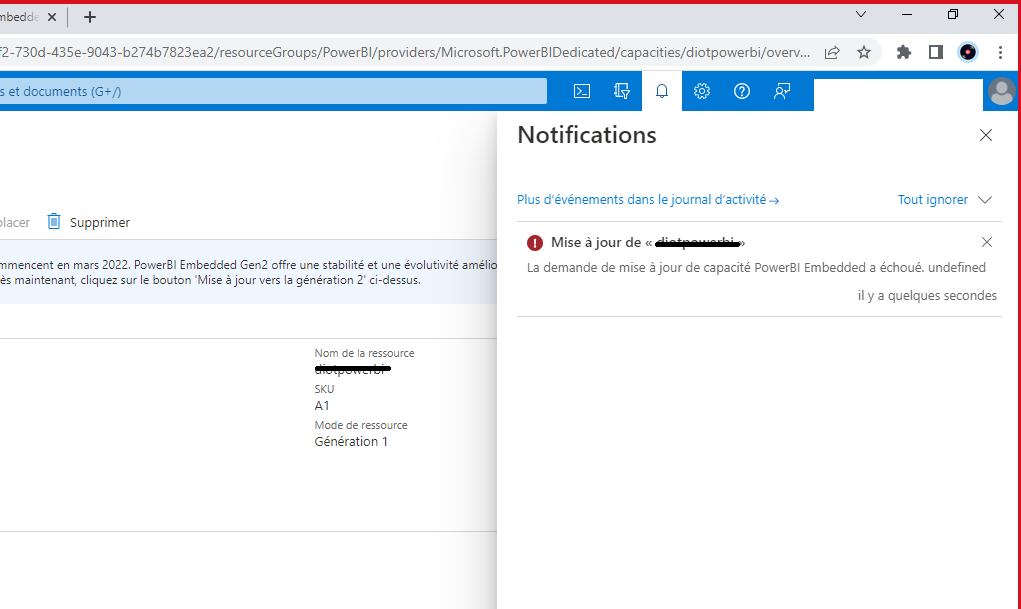Viewport: 1021px width, 609px height.
Task: Expand the Tout ignorer chevron dropdown
Action: (x=985, y=200)
